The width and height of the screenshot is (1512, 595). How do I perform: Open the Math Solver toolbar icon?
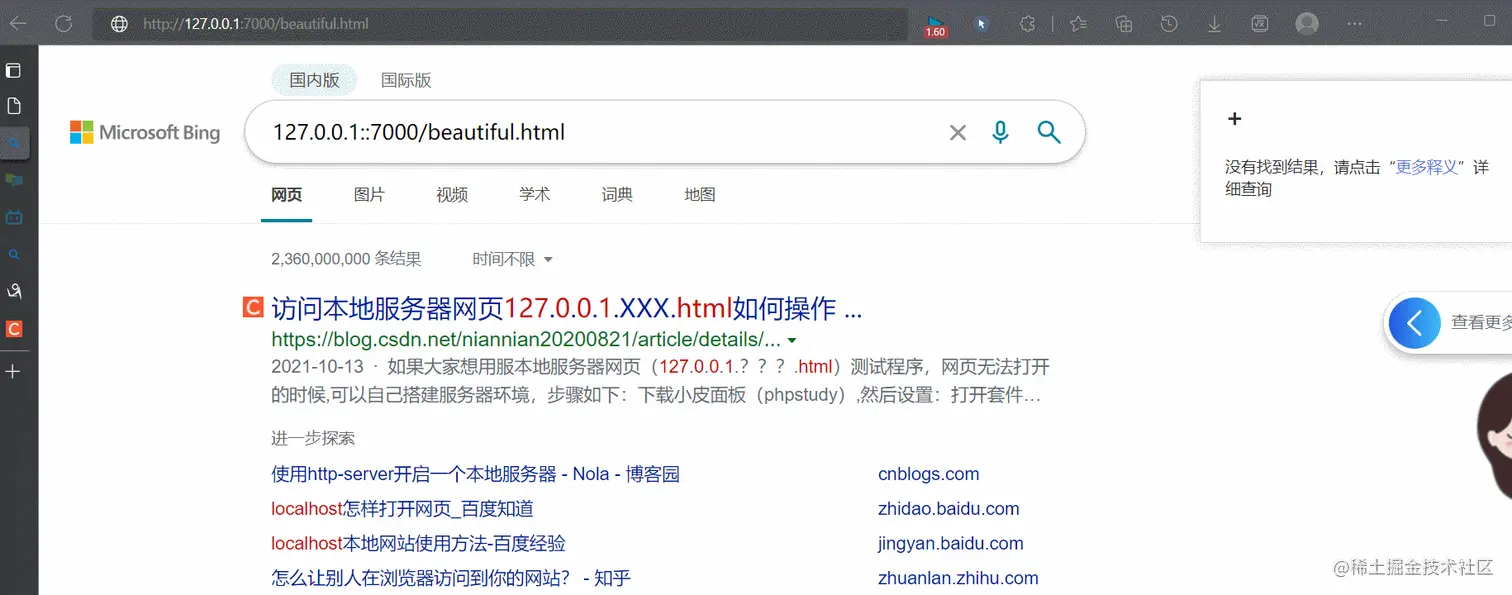click(x=1259, y=23)
